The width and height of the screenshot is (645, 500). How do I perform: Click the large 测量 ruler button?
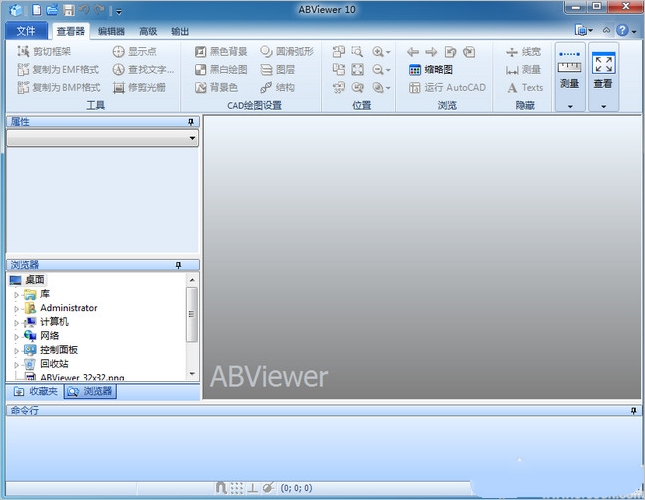point(570,70)
